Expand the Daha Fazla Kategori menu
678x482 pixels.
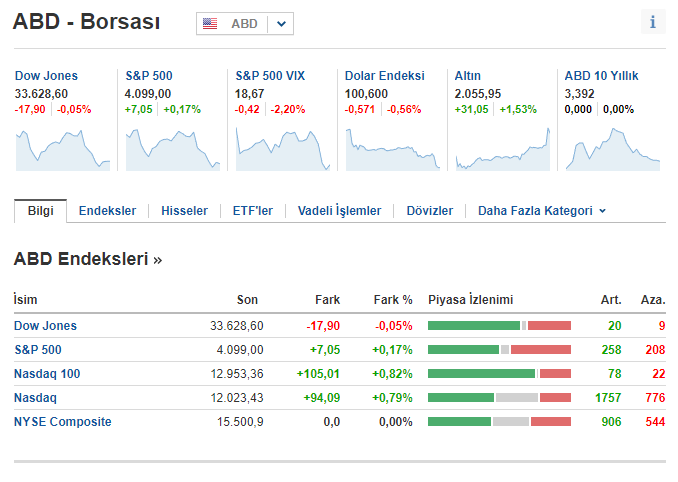542,211
